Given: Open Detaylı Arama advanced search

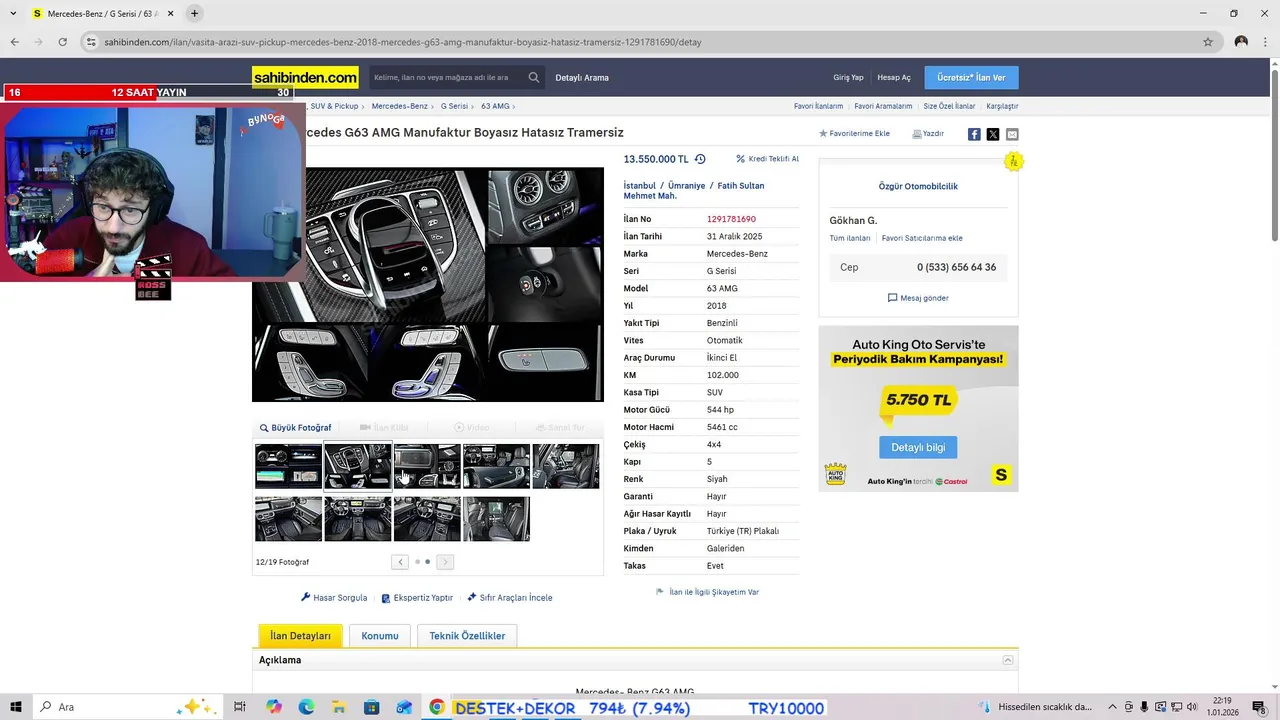Looking at the screenshot, I should pyautogui.click(x=582, y=77).
